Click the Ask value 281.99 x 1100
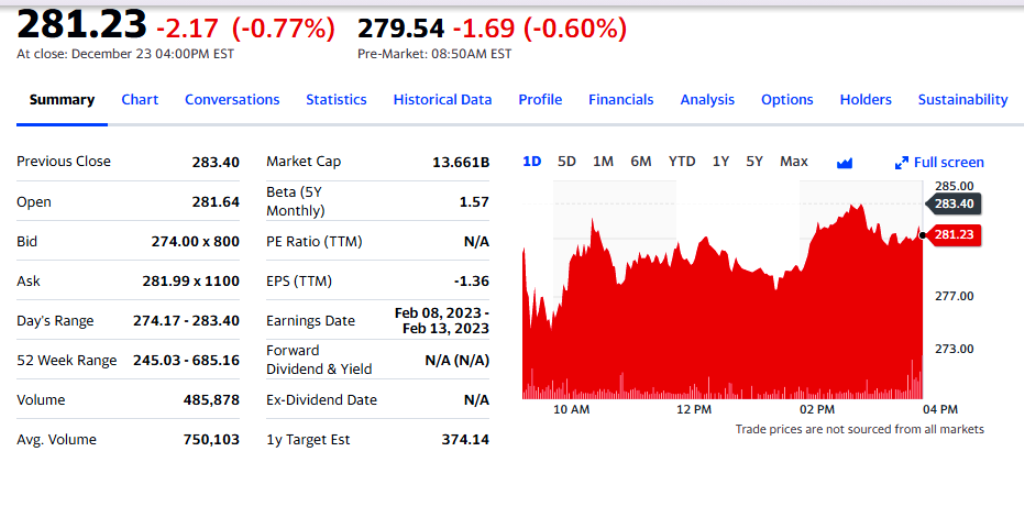The image size is (1024, 506). click(x=191, y=281)
